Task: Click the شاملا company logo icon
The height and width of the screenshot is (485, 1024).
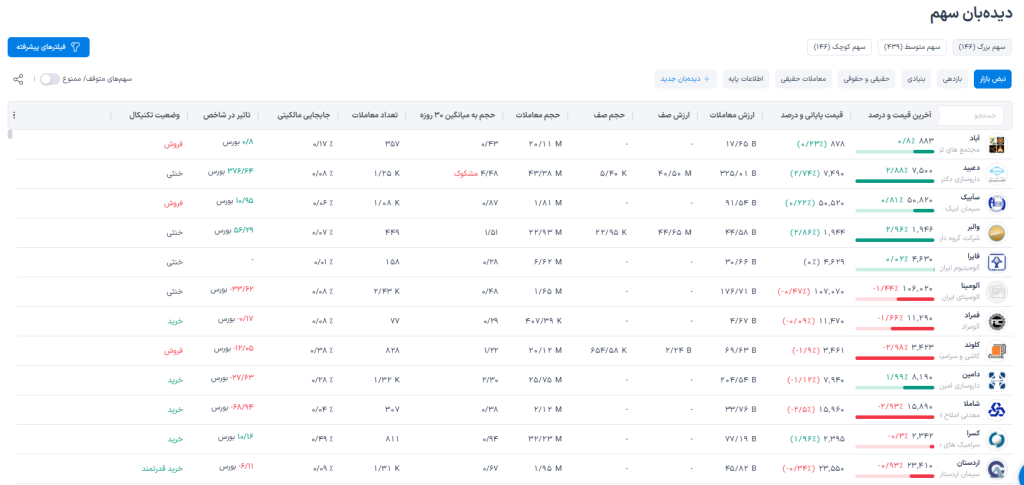Action: pos(996,410)
